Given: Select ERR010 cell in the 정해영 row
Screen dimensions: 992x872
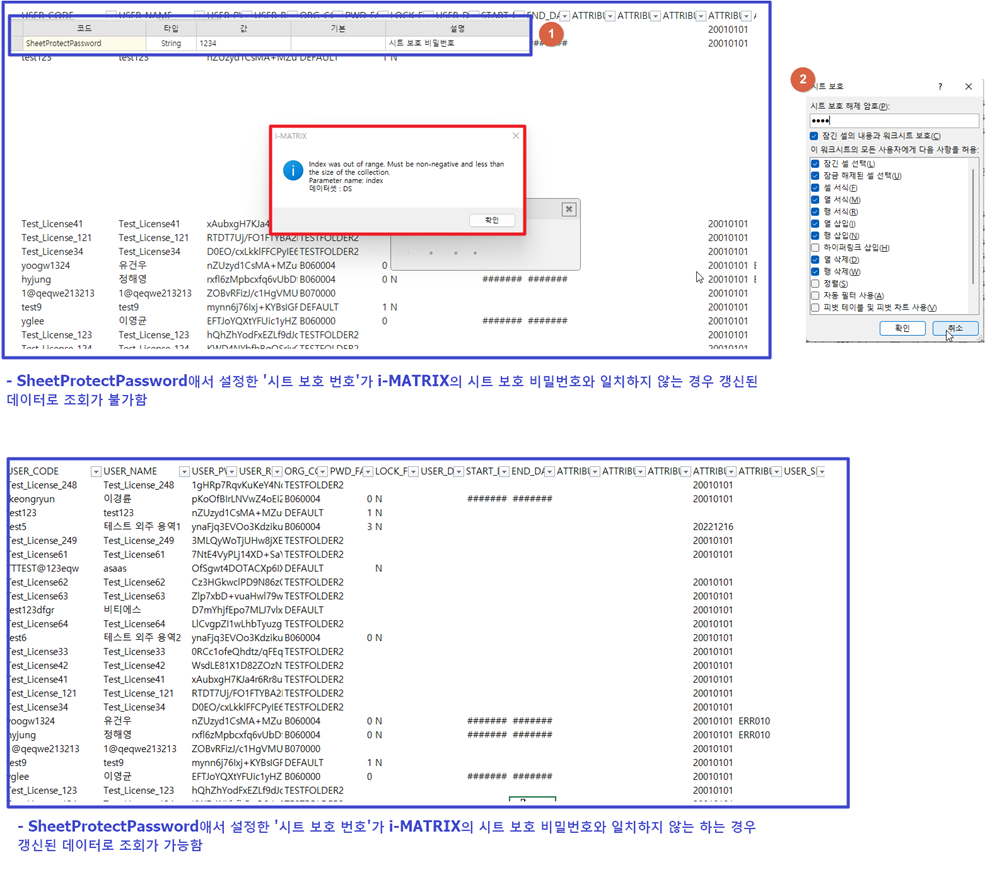Looking at the screenshot, I should [754, 735].
